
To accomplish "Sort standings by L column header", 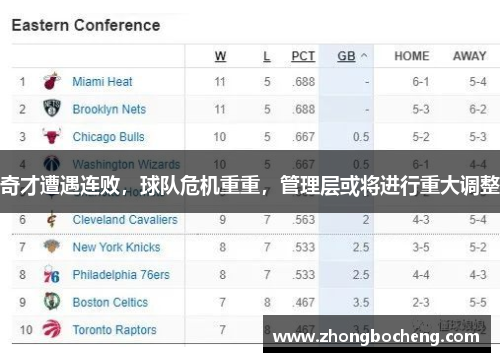I will (x=267, y=56).
